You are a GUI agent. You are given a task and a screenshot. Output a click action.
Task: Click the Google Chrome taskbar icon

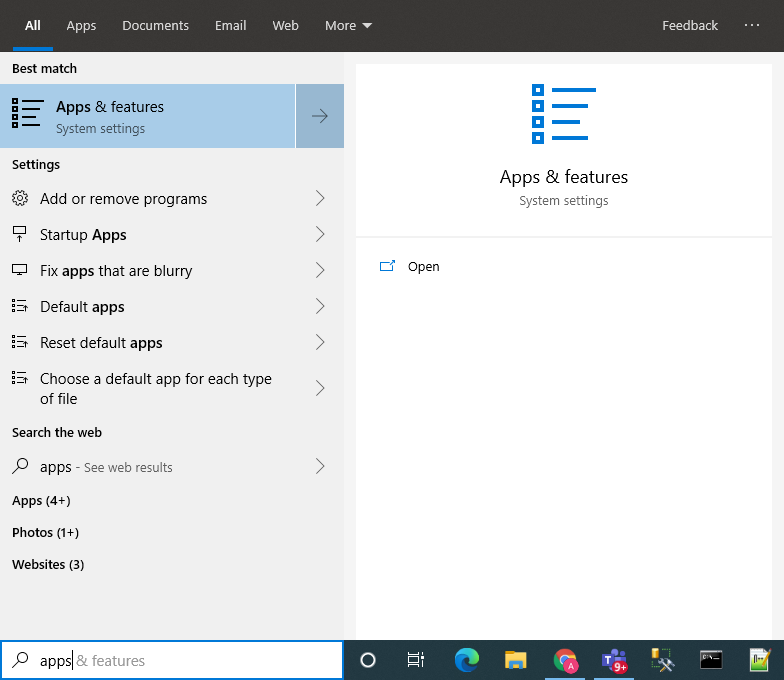[x=565, y=660]
